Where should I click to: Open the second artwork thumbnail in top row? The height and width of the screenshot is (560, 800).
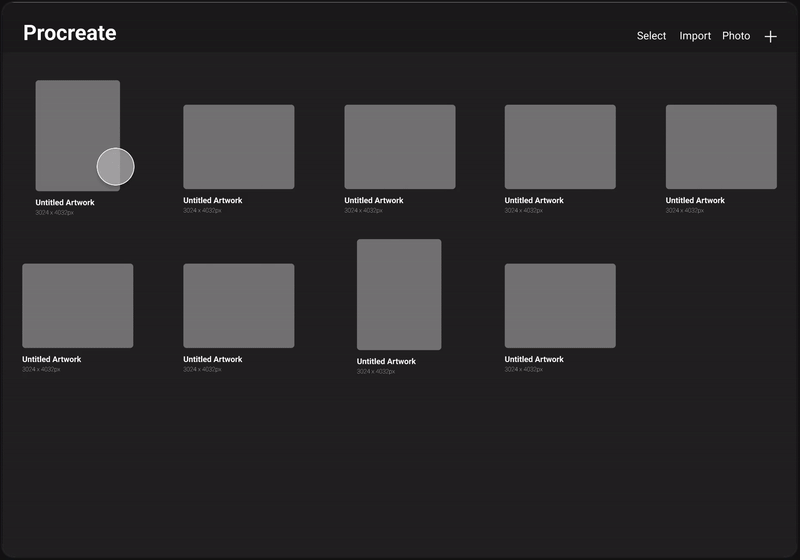[239, 147]
